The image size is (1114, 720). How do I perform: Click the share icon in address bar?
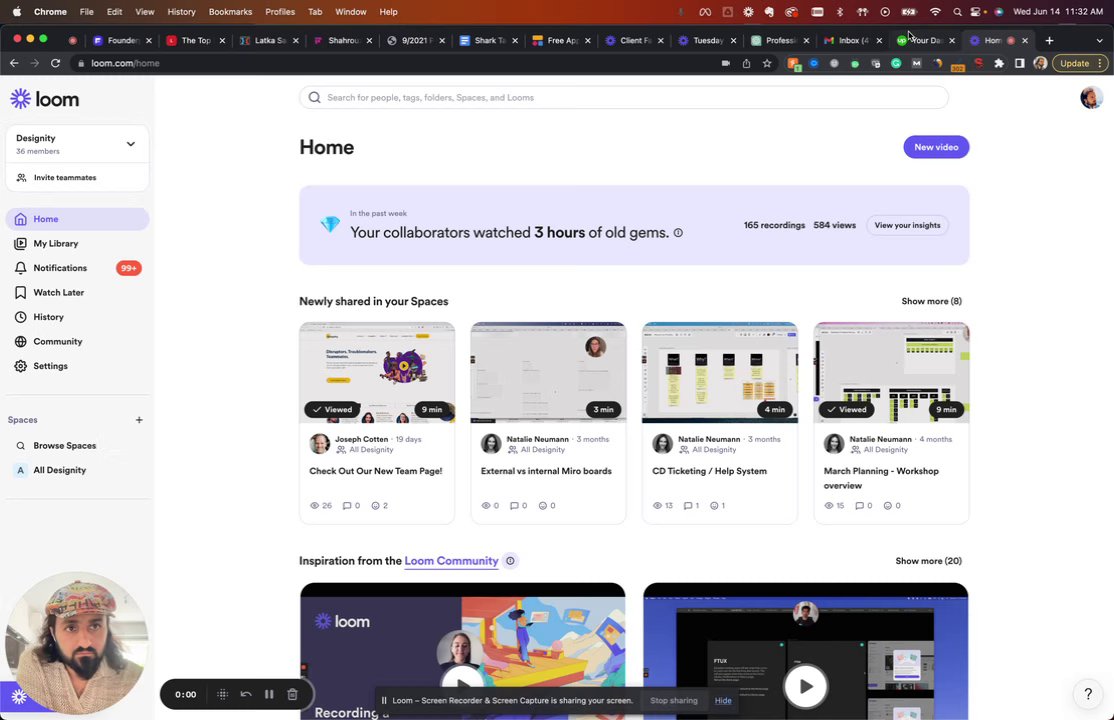(x=746, y=63)
